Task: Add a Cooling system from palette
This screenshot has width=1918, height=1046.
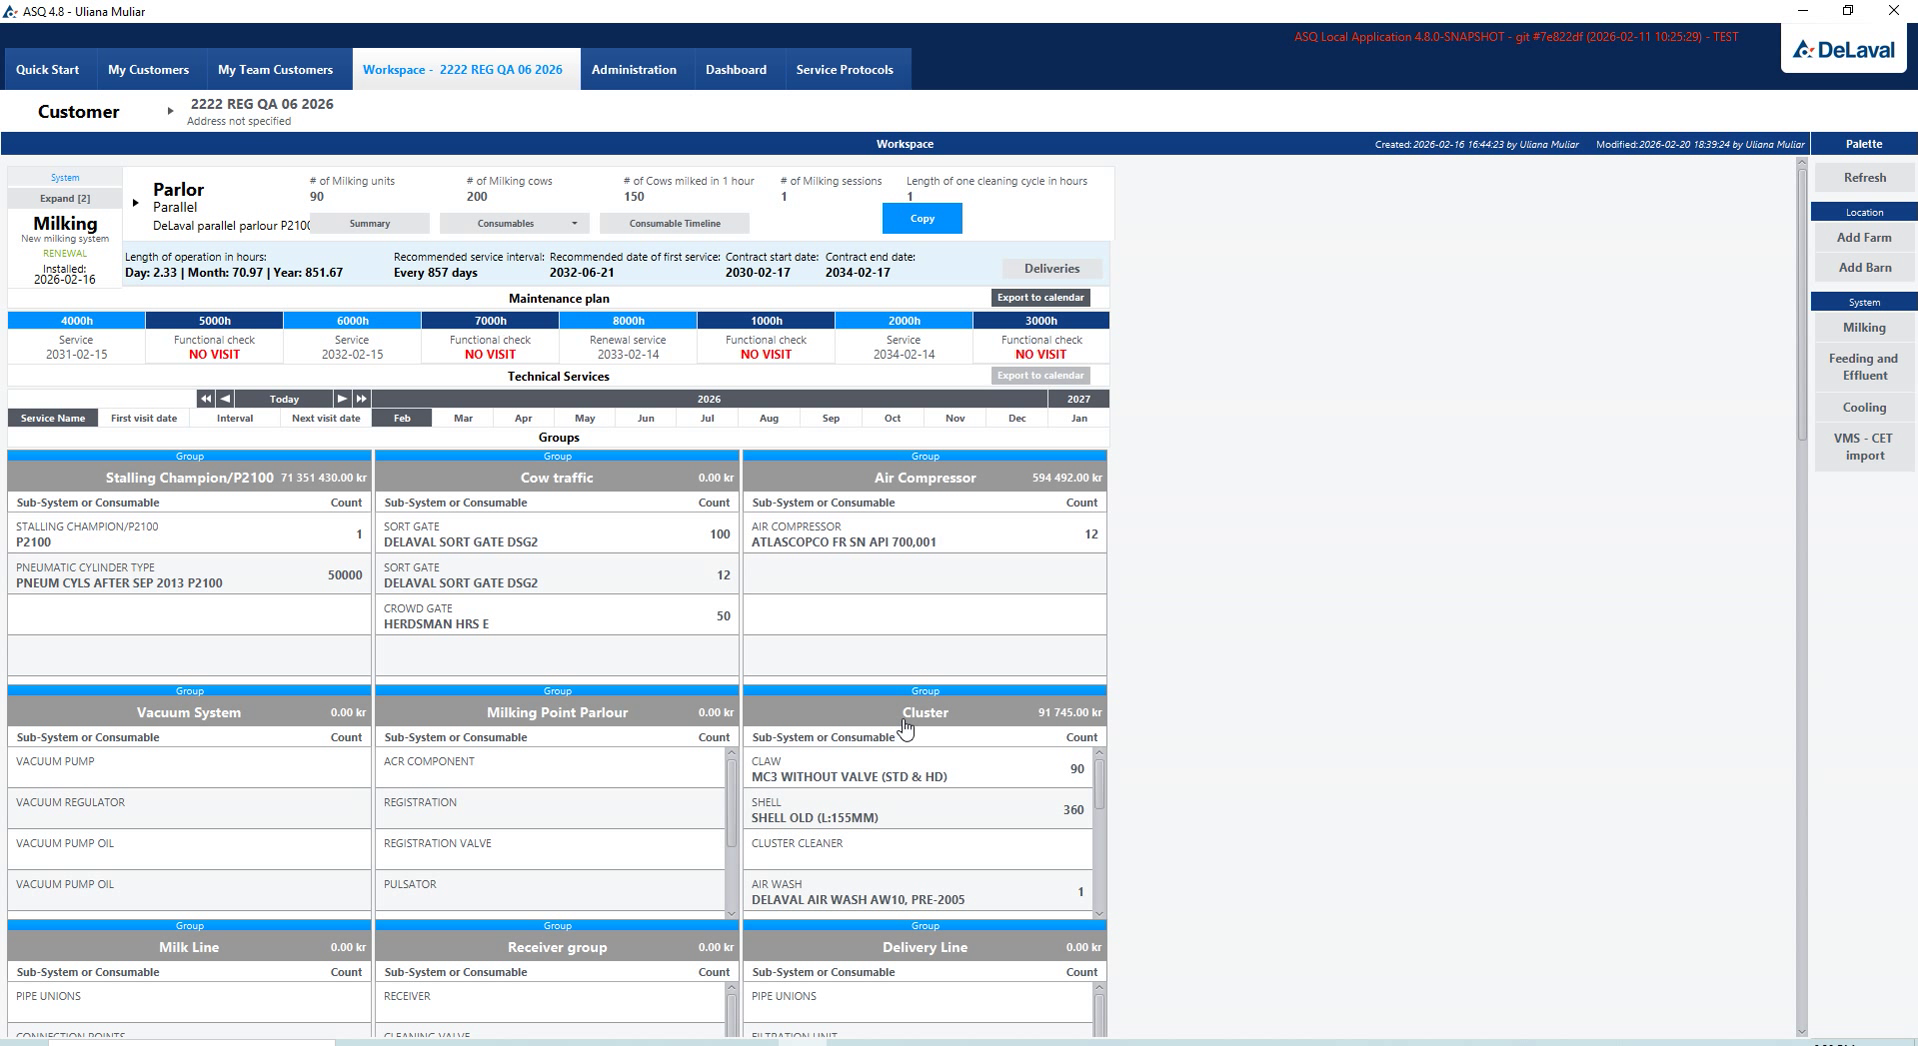Action: (1864, 407)
